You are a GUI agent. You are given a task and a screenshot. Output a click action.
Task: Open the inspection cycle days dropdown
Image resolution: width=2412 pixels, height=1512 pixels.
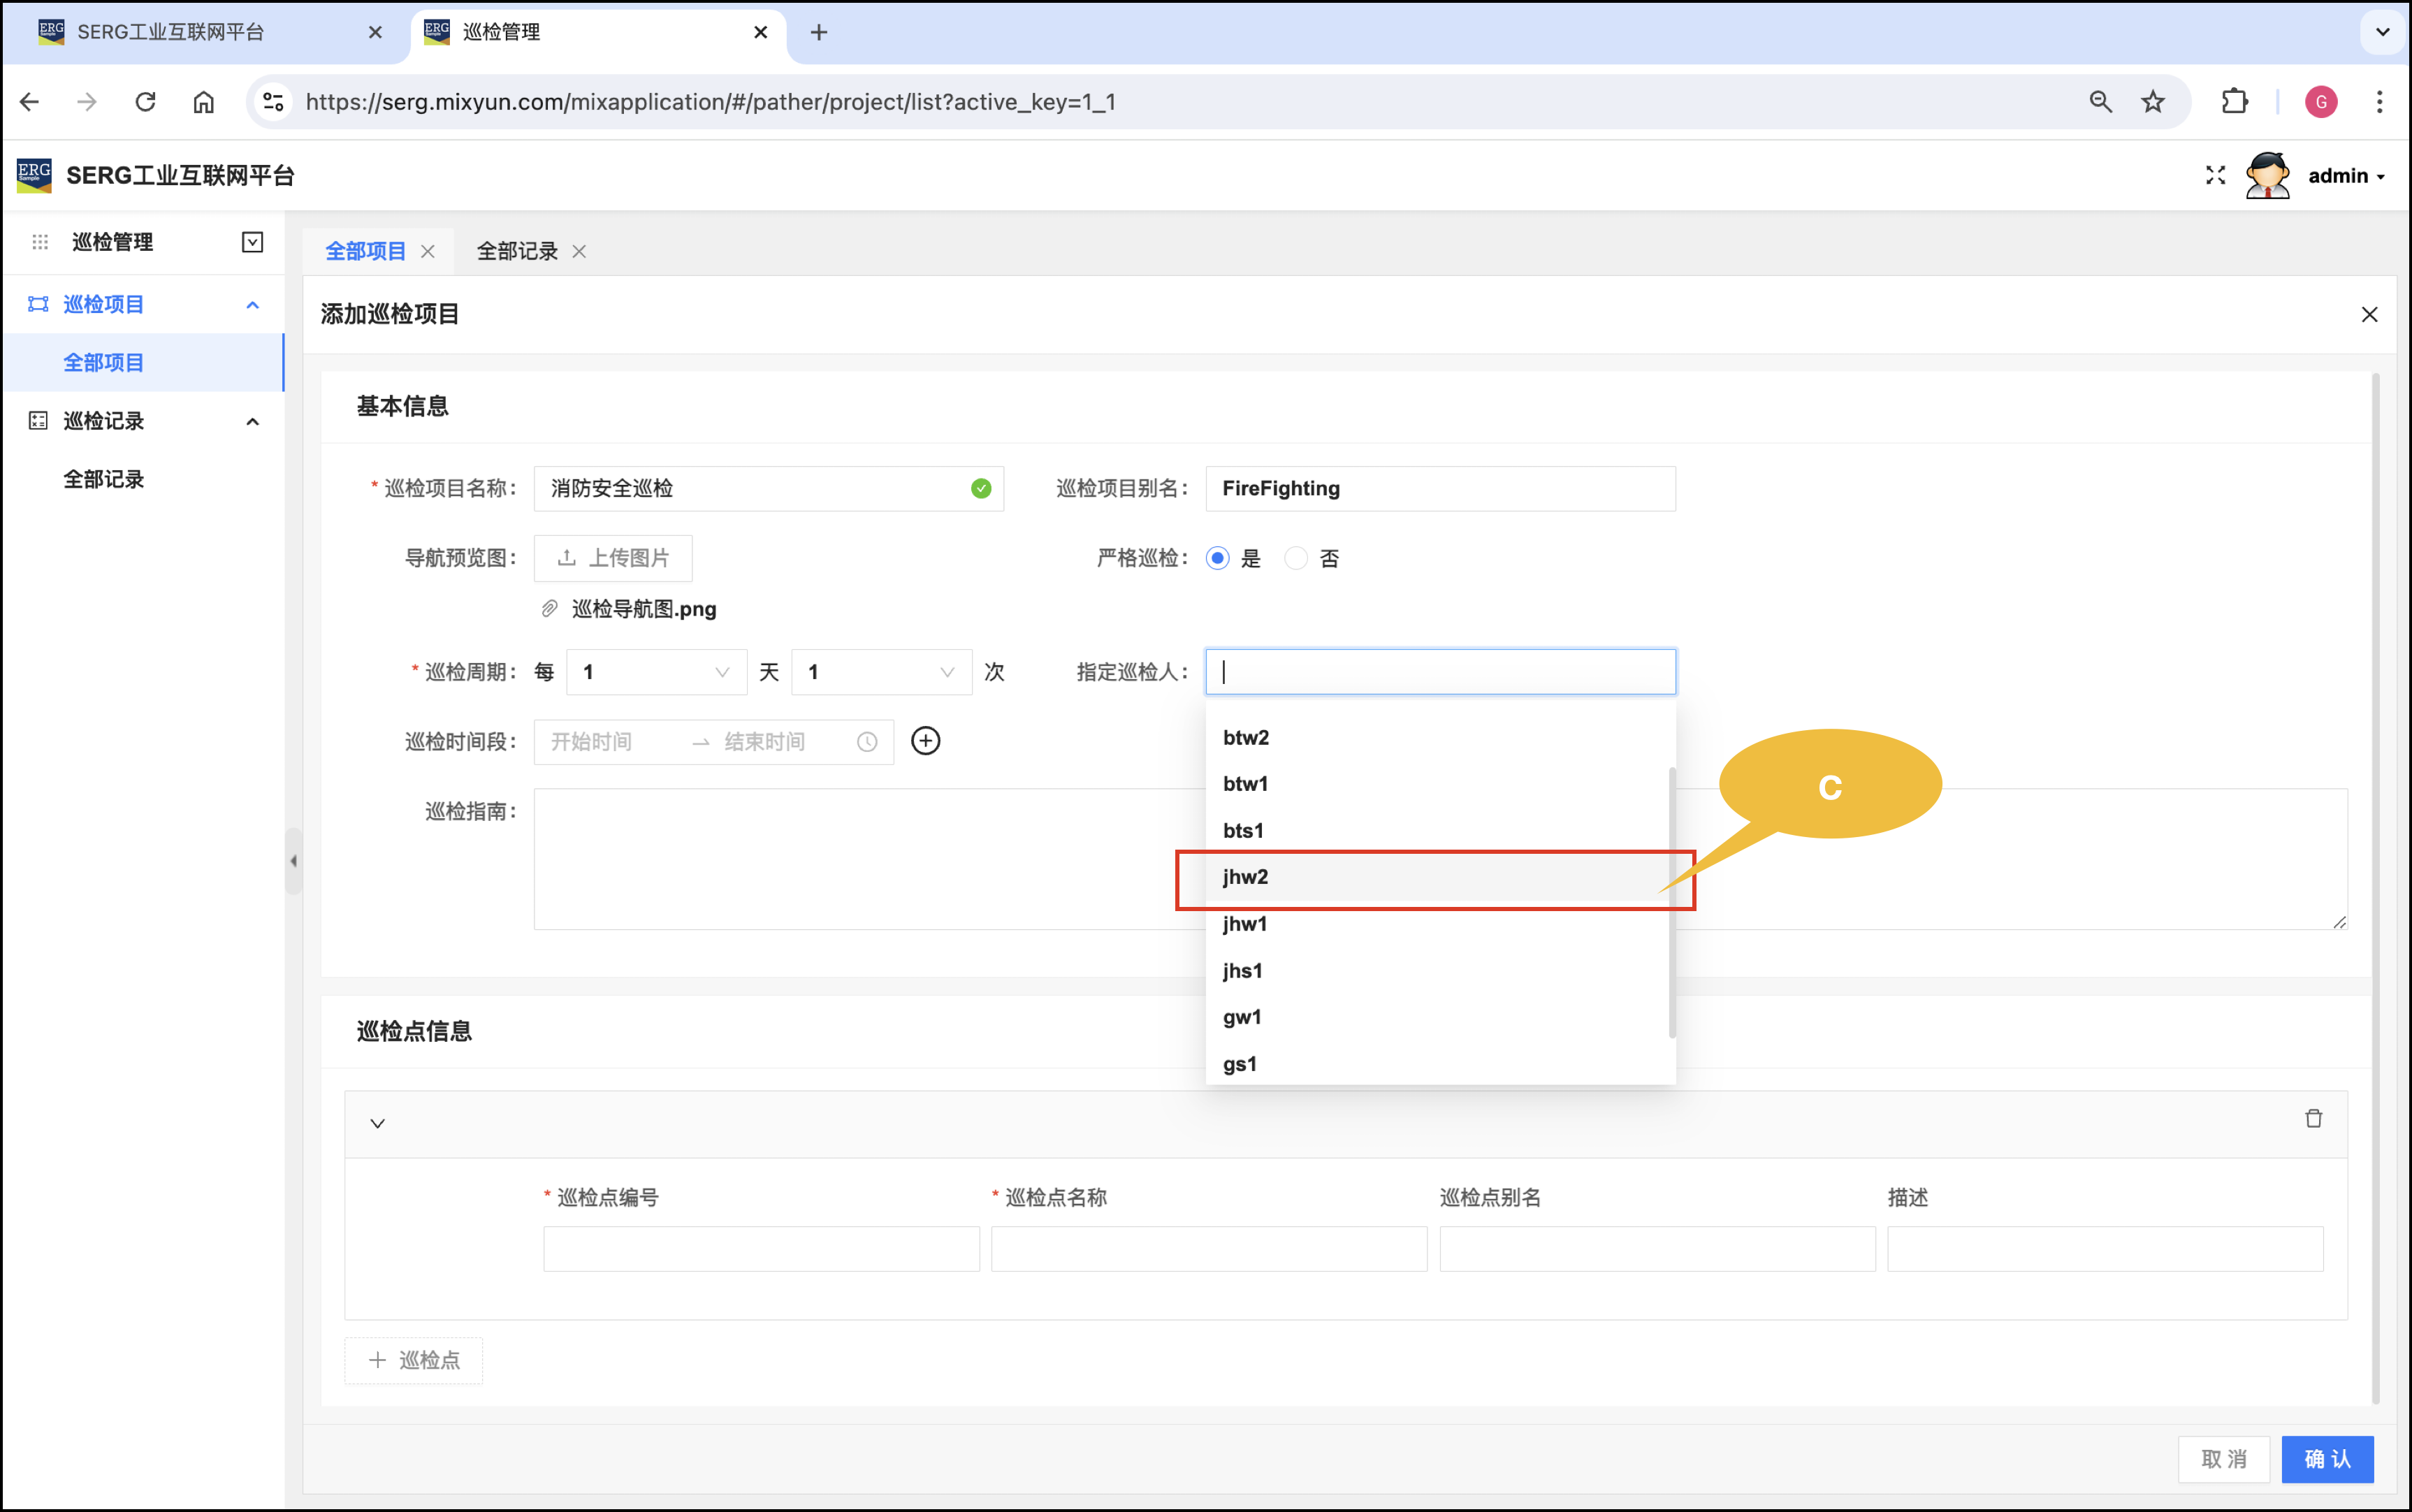(656, 672)
